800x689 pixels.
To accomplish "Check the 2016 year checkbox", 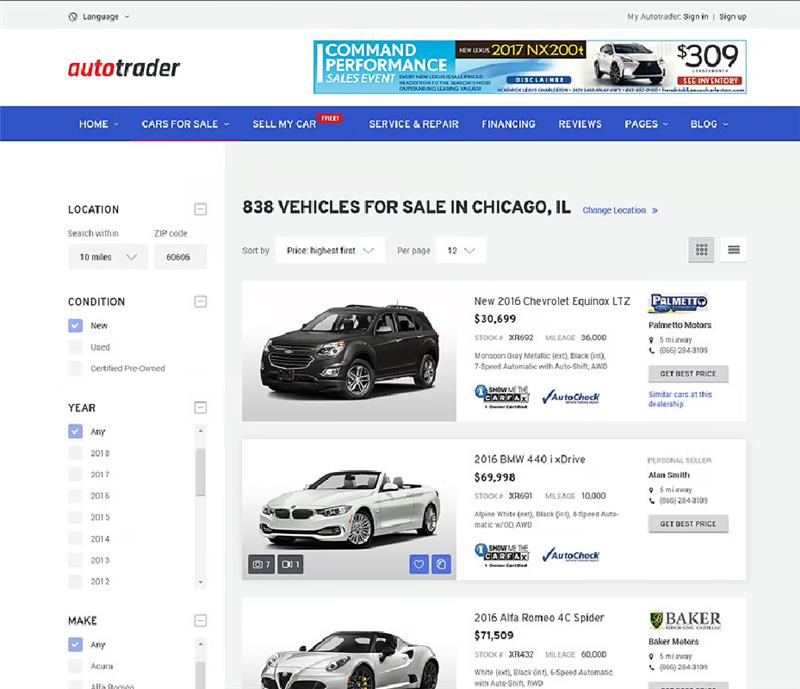I will pyautogui.click(x=76, y=496).
